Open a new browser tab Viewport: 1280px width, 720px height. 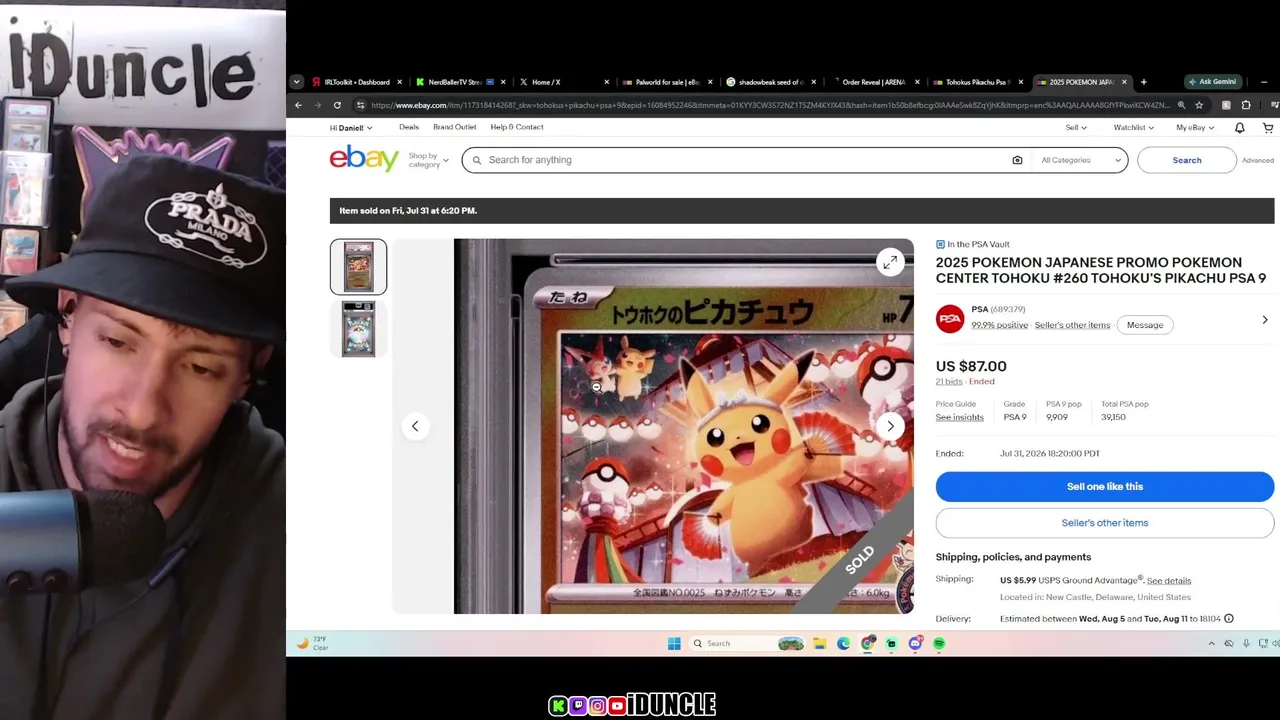(1143, 82)
